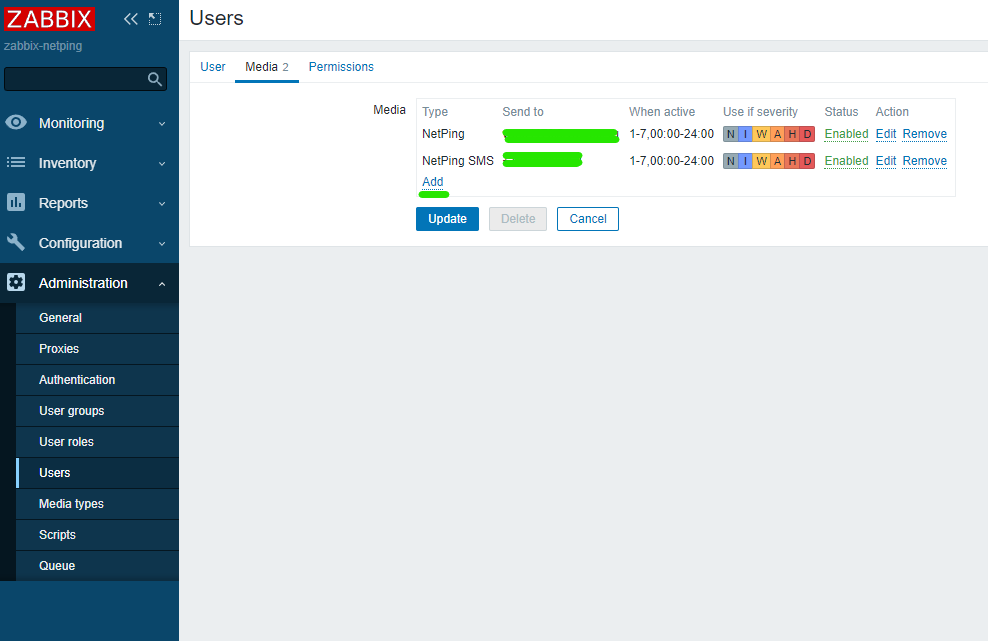The width and height of the screenshot is (988, 641).
Task: Expand the Monitoring menu chevron
Action: [162, 124]
